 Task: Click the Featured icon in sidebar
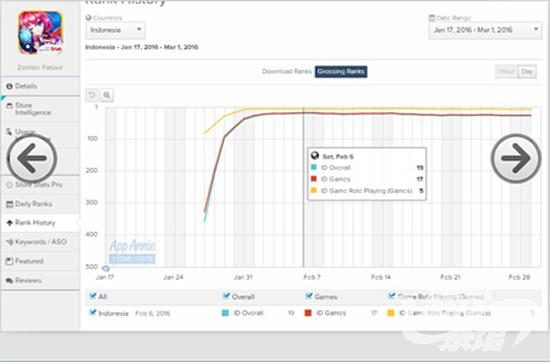click(9, 261)
